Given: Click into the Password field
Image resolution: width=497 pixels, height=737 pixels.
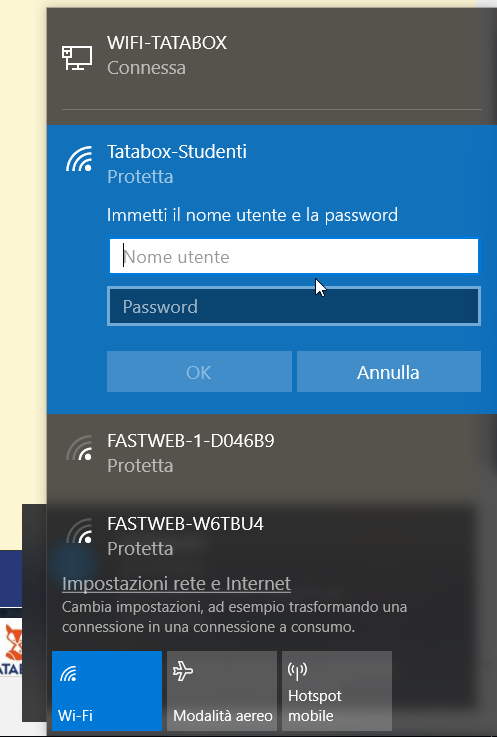Looking at the screenshot, I should tap(294, 306).
